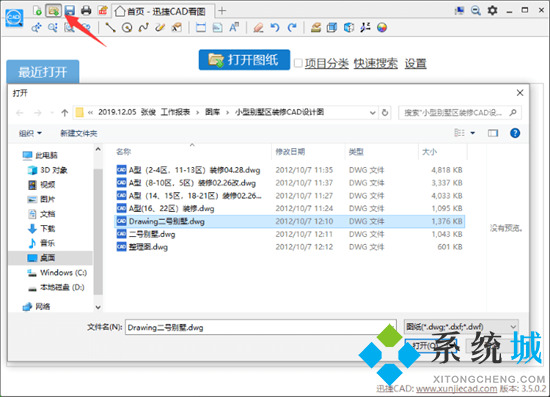
Task: Open the 设置 link
Action: (x=415, y=63)
